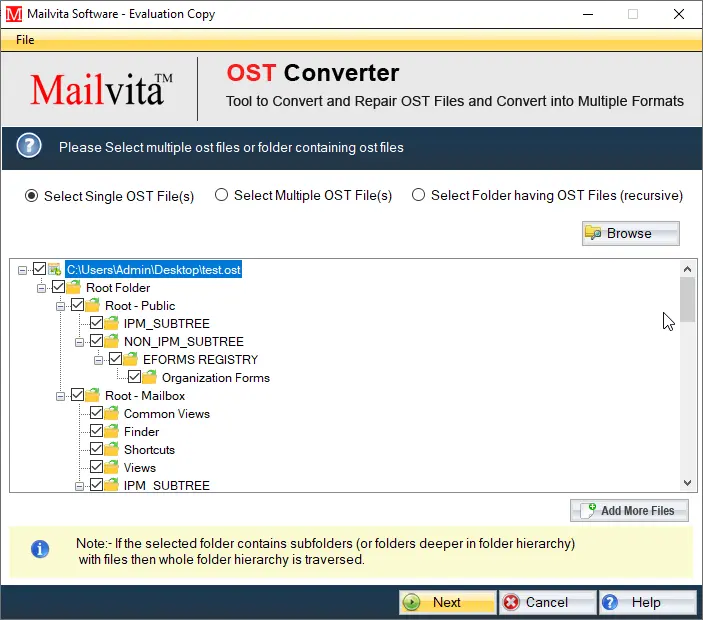Uncheck the Root Folder checkbox
Image resolution: width=703 pixels, height=620 pixels.
click(58, 287)
